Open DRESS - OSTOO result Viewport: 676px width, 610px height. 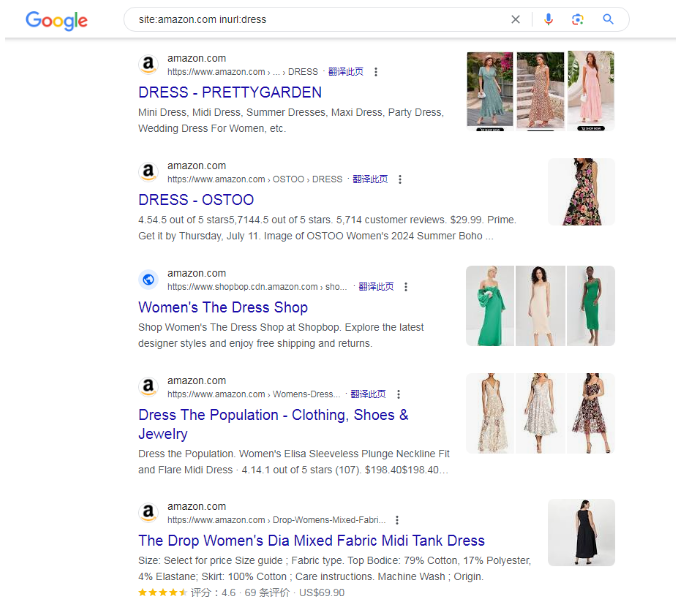click(x=196, y=200)
